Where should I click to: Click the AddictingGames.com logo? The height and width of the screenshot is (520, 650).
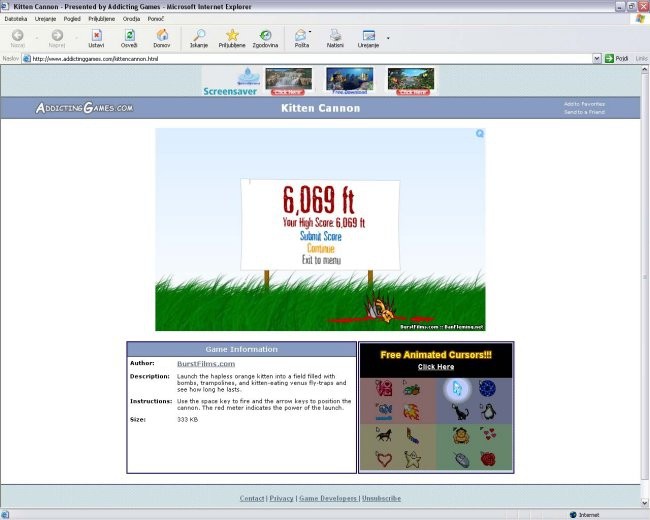pyautogui.click(x=85, y=108)
